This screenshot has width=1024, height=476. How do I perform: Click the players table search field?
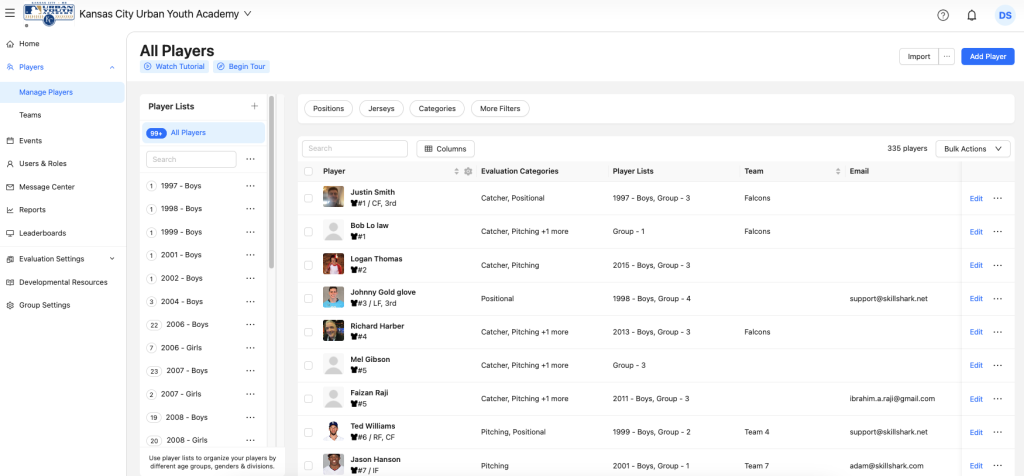[355, 149]
